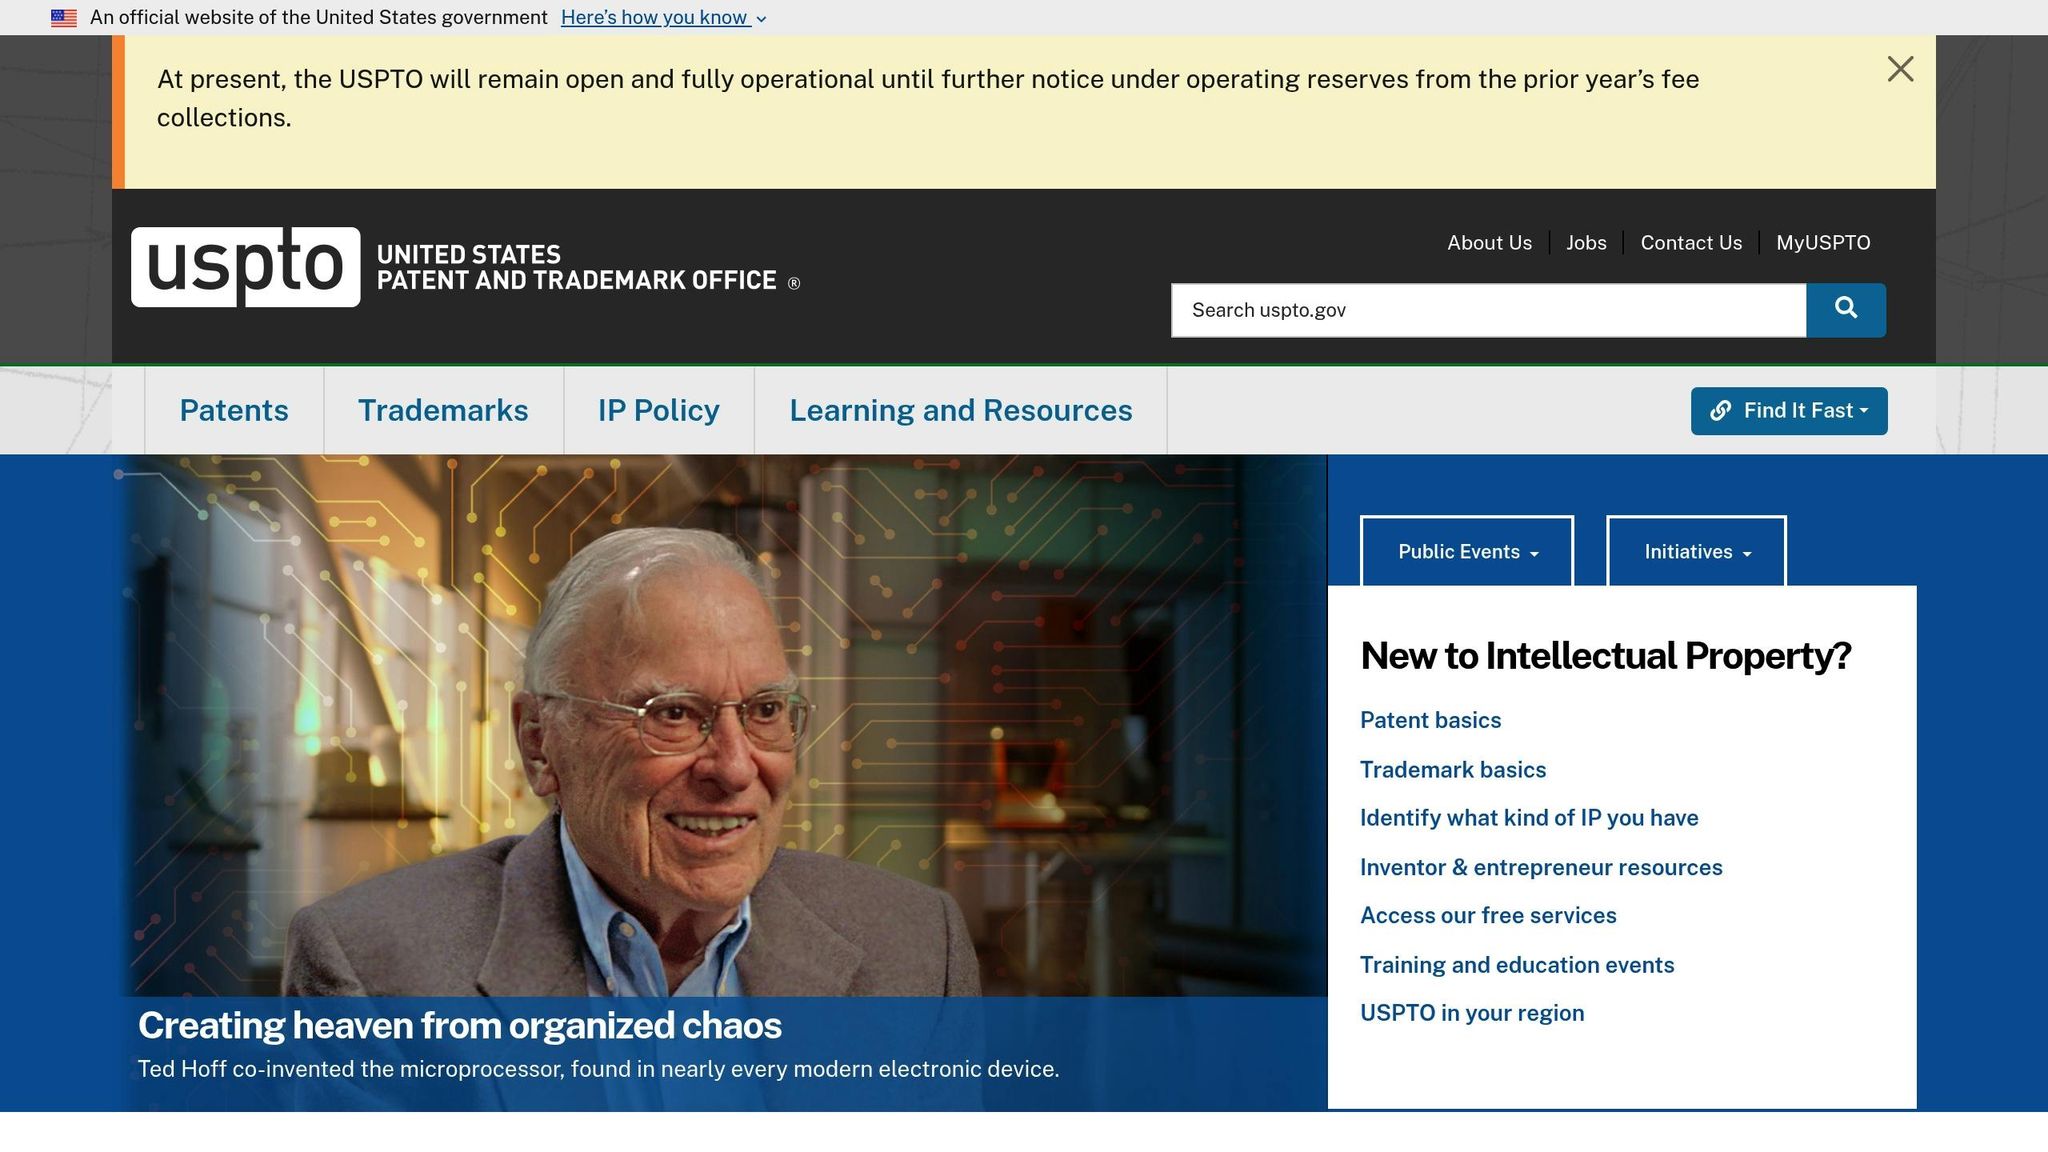
Task: Click the US flag icon
Action: click(x=64, y=18)
